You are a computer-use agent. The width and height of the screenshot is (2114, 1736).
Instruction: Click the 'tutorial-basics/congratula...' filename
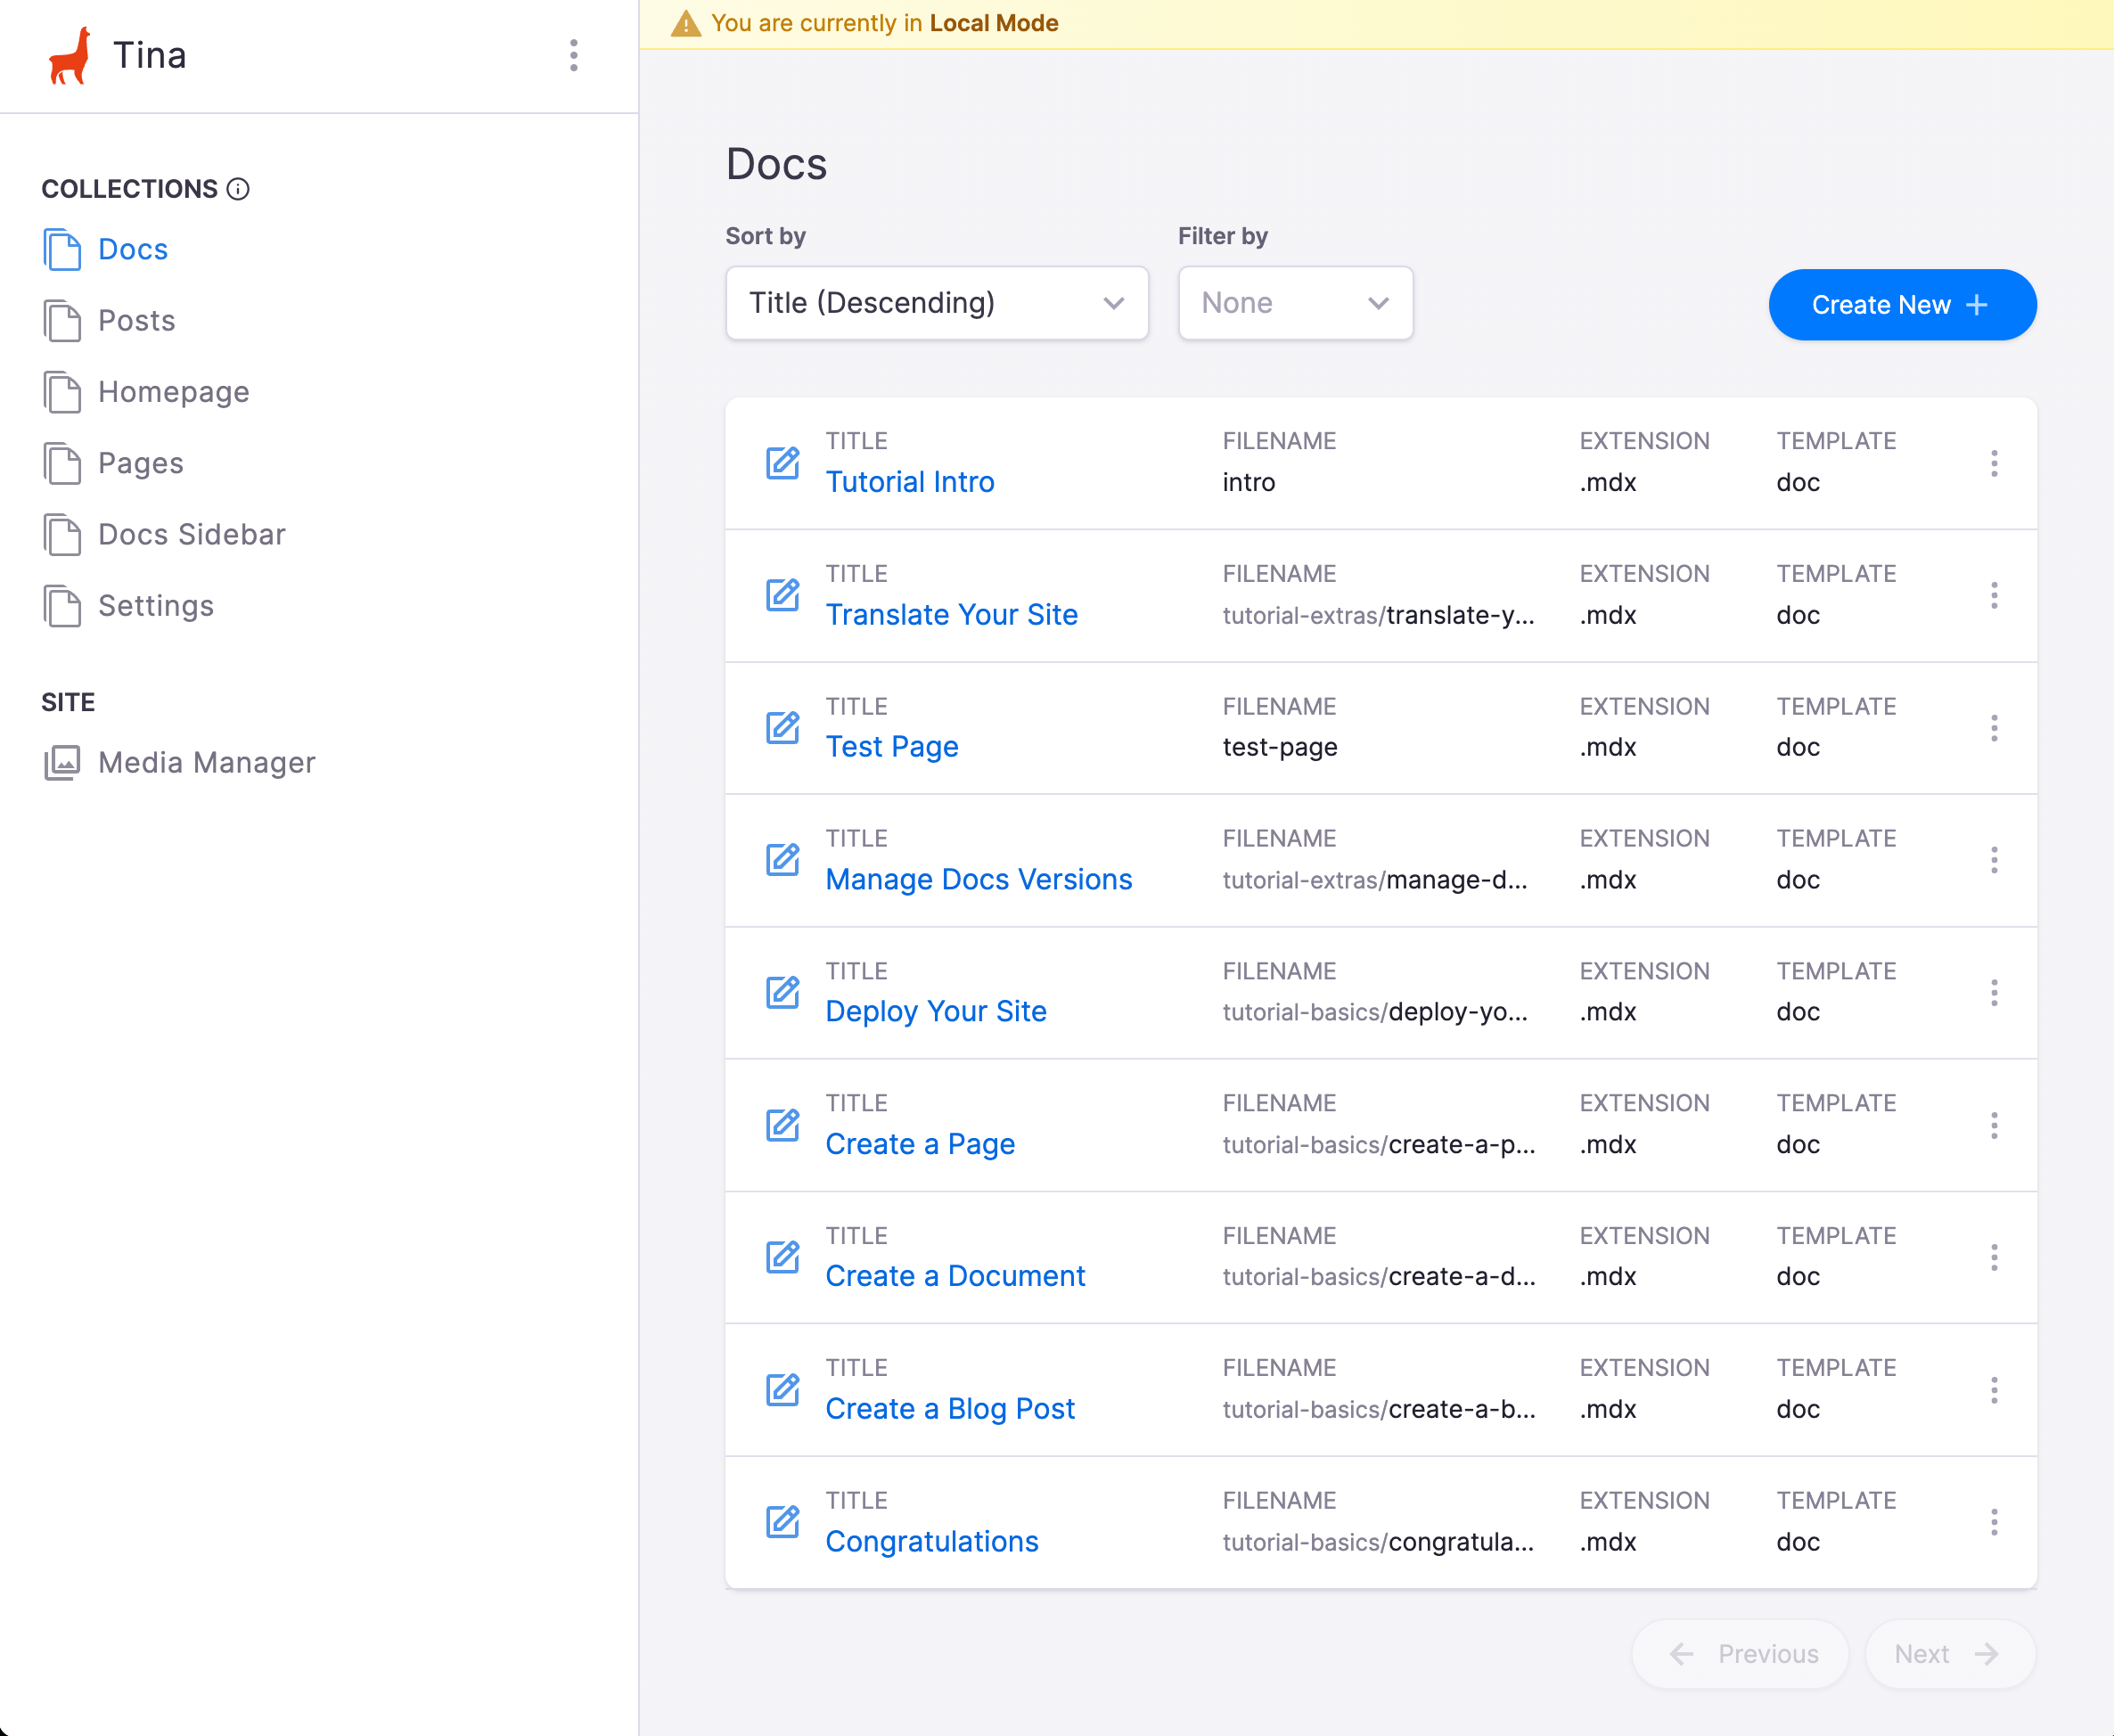[1378, 1542]
